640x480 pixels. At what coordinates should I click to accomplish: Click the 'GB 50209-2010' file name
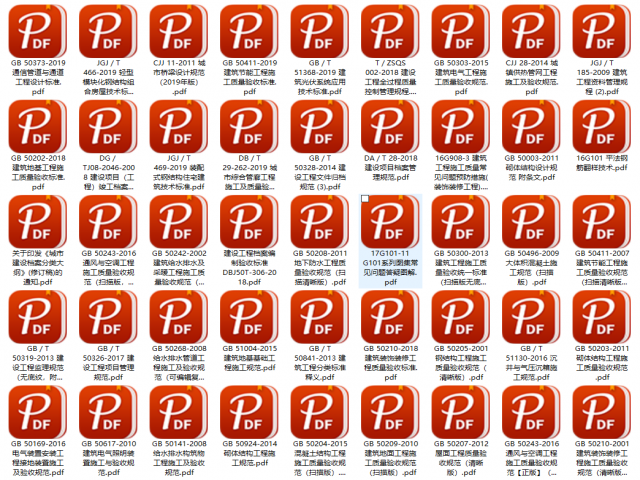point(390,458)
